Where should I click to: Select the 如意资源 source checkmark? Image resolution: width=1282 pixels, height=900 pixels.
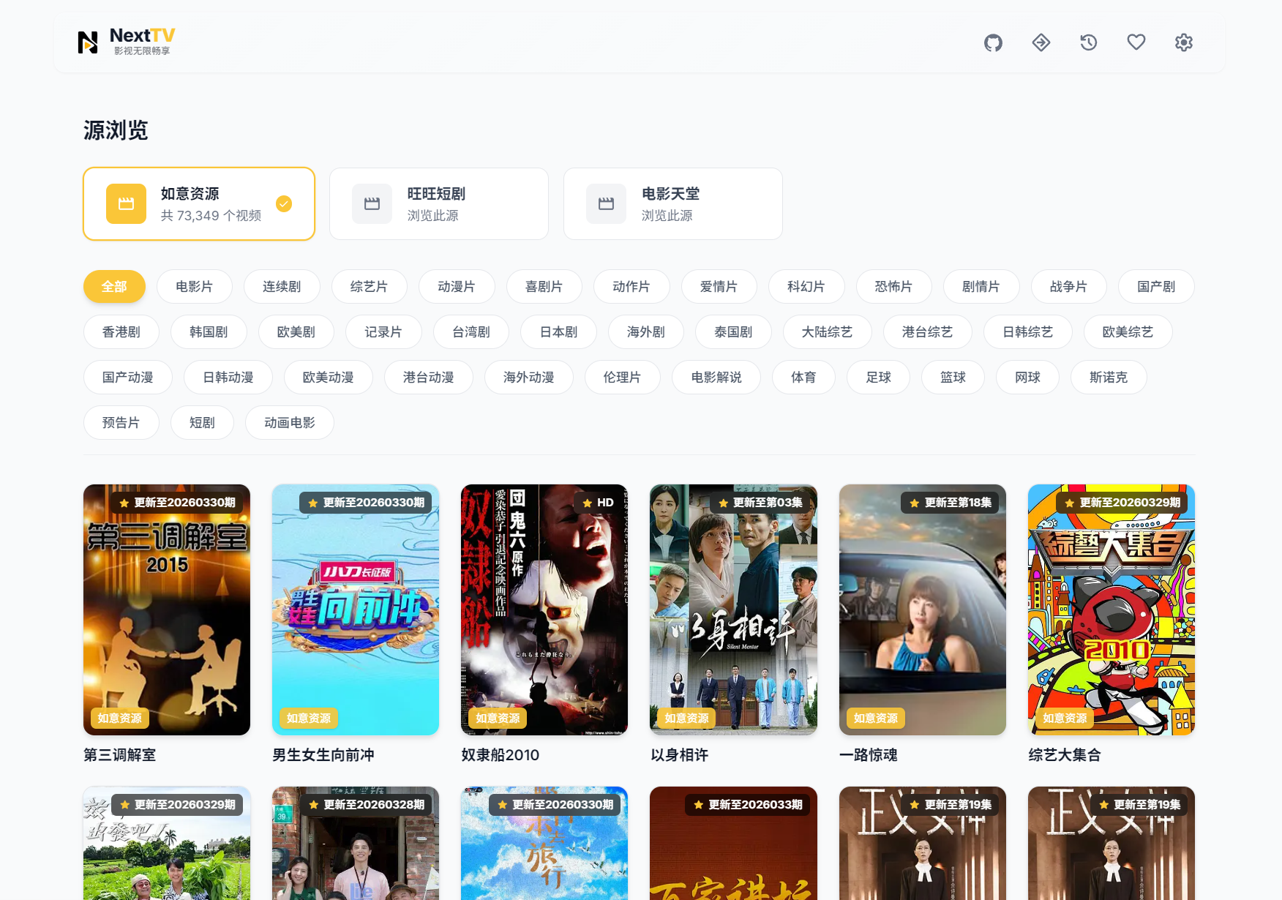tap(284, 204)
